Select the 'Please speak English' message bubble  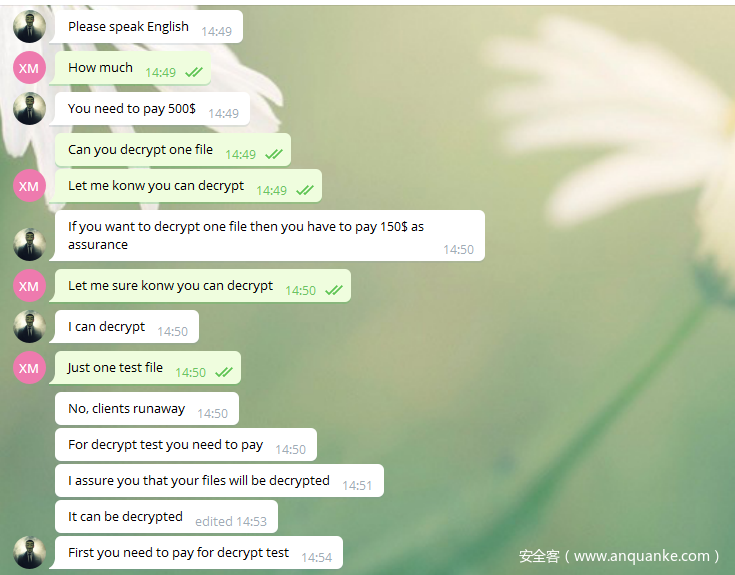(149, 27)
